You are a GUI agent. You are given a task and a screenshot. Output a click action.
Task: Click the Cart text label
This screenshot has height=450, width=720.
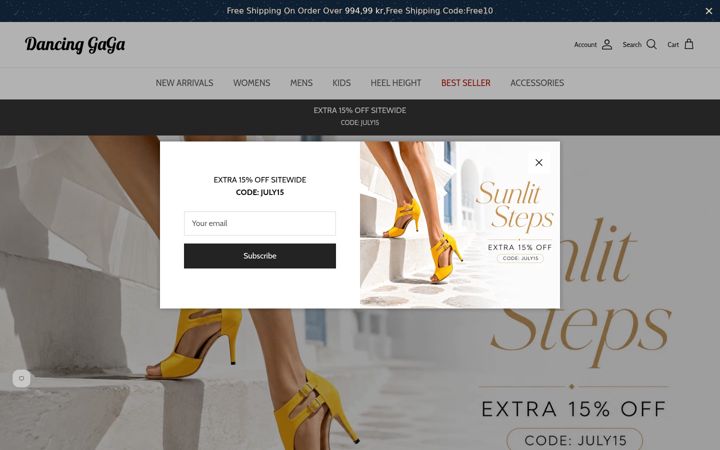673,45
